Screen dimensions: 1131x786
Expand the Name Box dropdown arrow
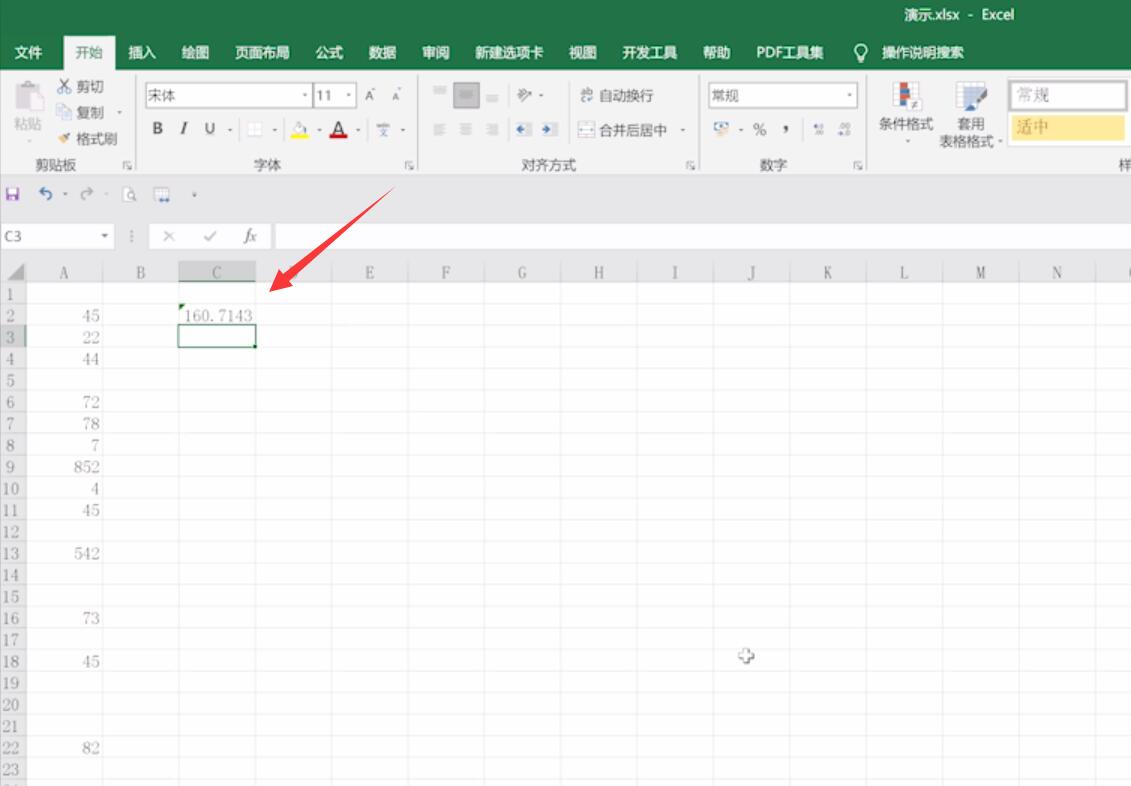(x=105, y=236)
